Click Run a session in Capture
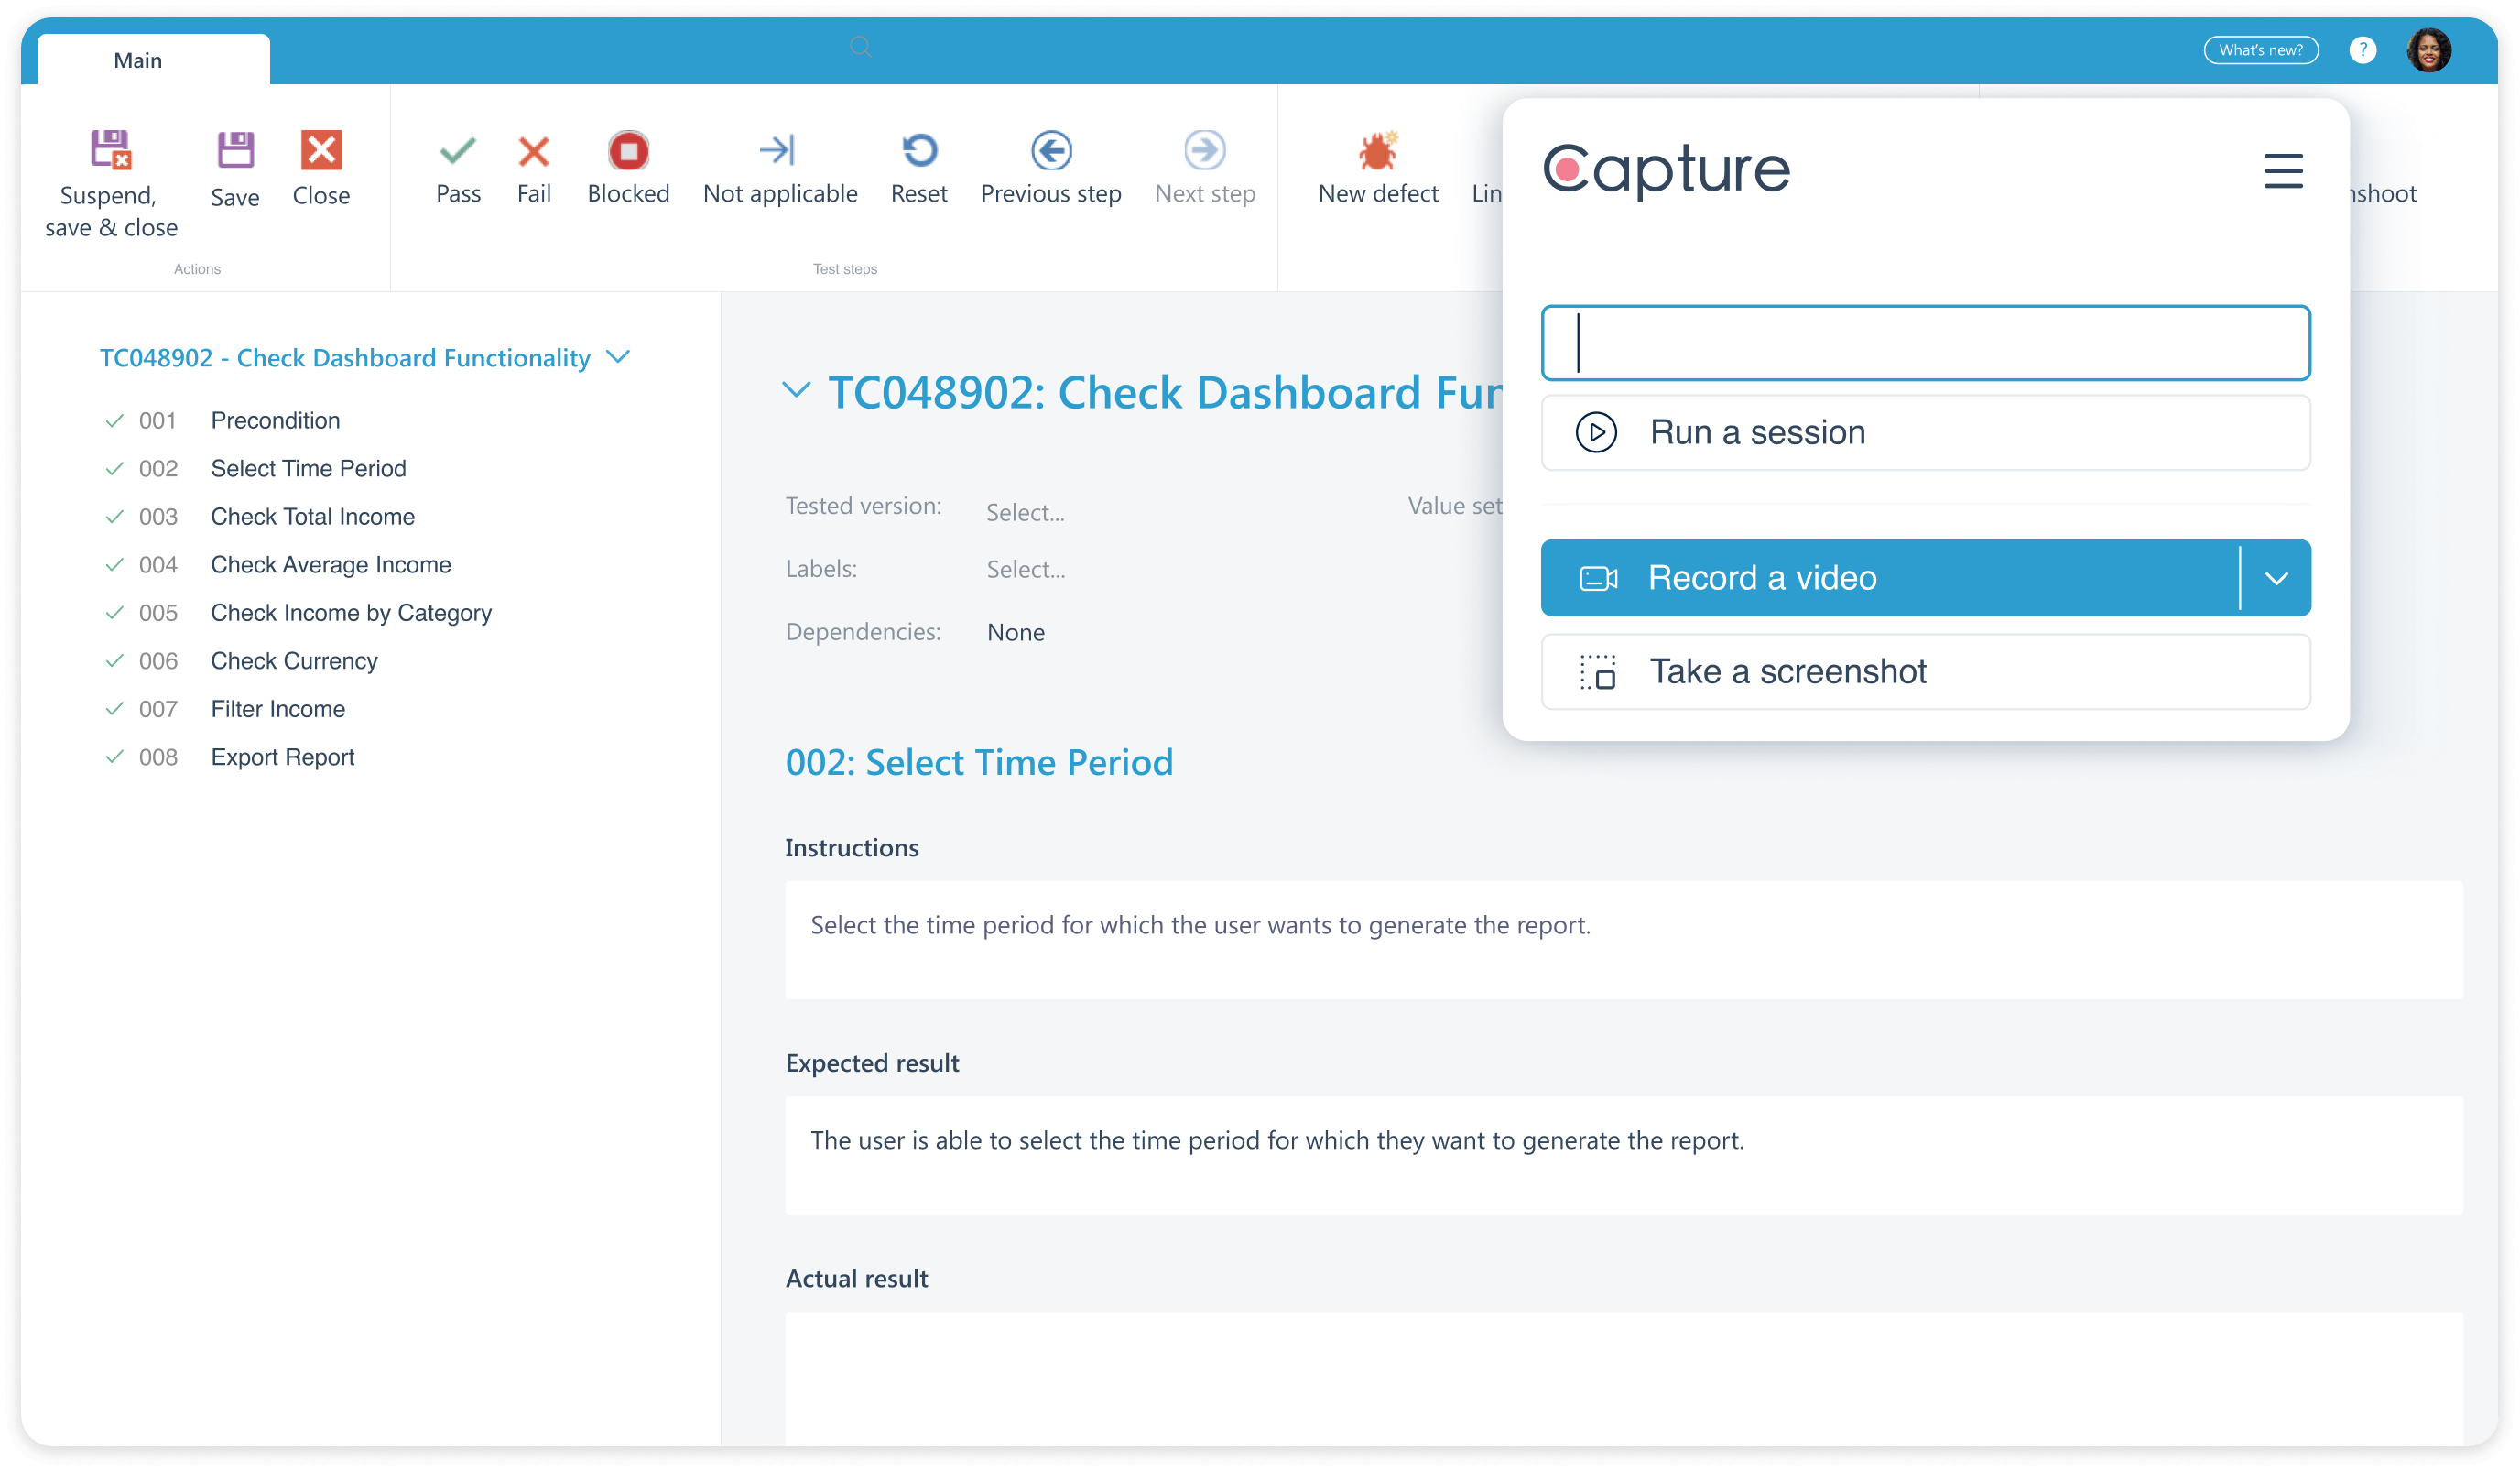Image resolution: width=2520 pixels, height=1471 pixels. click(x=1925, y=432)
